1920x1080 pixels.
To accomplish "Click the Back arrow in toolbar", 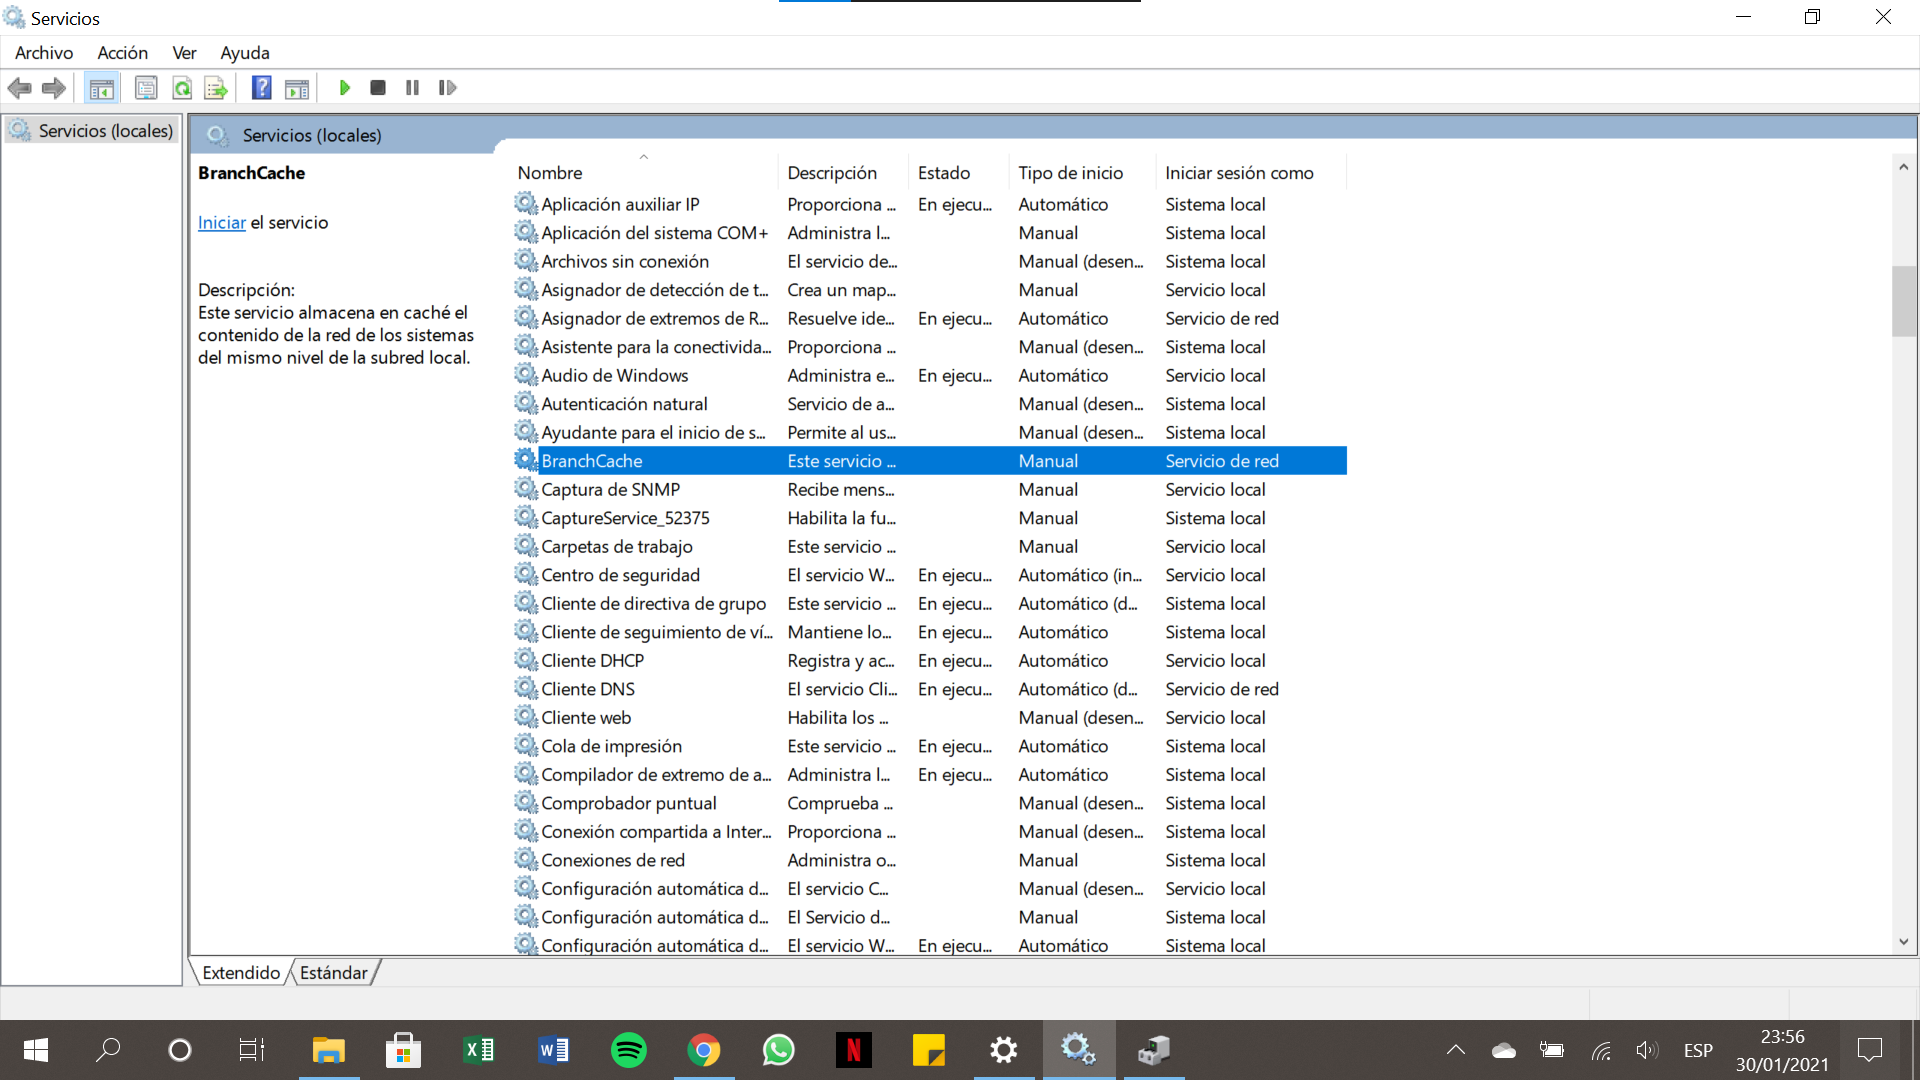I will 20,88.
